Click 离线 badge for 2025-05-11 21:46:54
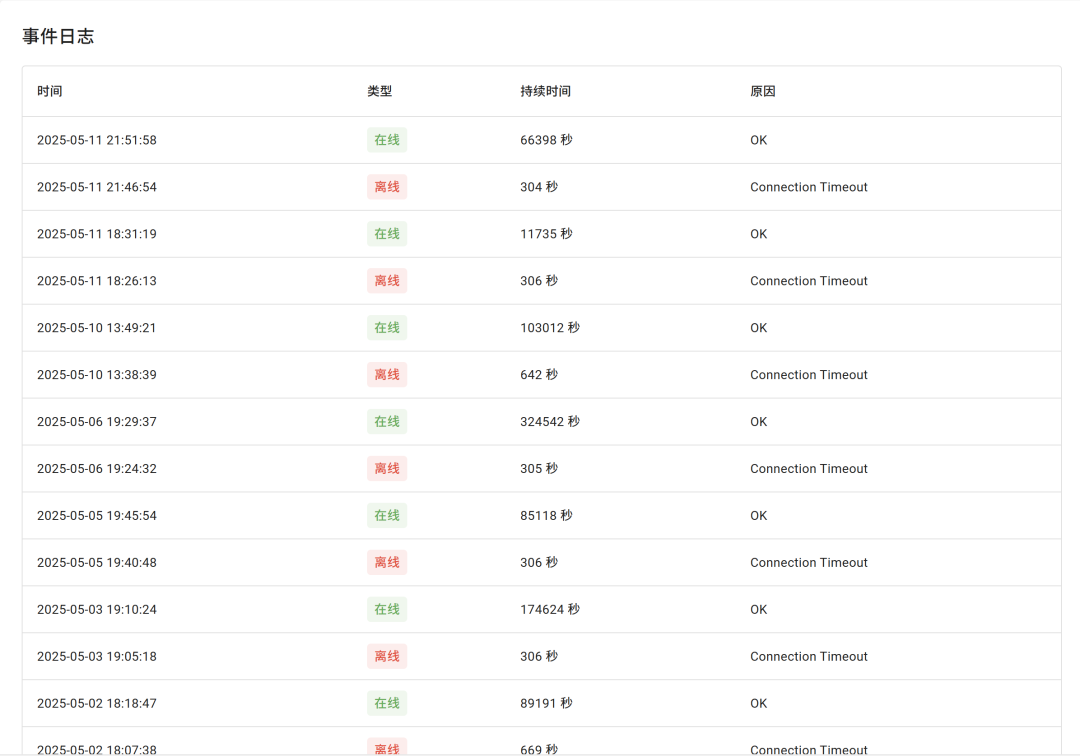Viewport: 1080px width, 756px height. [386, 187]
